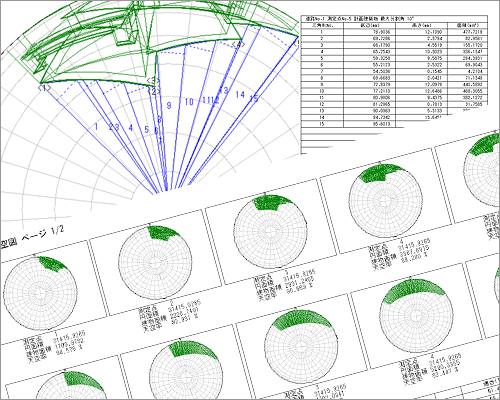Click blue triangle number 1 in the fan diagram
The height and width of the screenshot is (400, 500).
pyautogui.click(x=96, y=127)
